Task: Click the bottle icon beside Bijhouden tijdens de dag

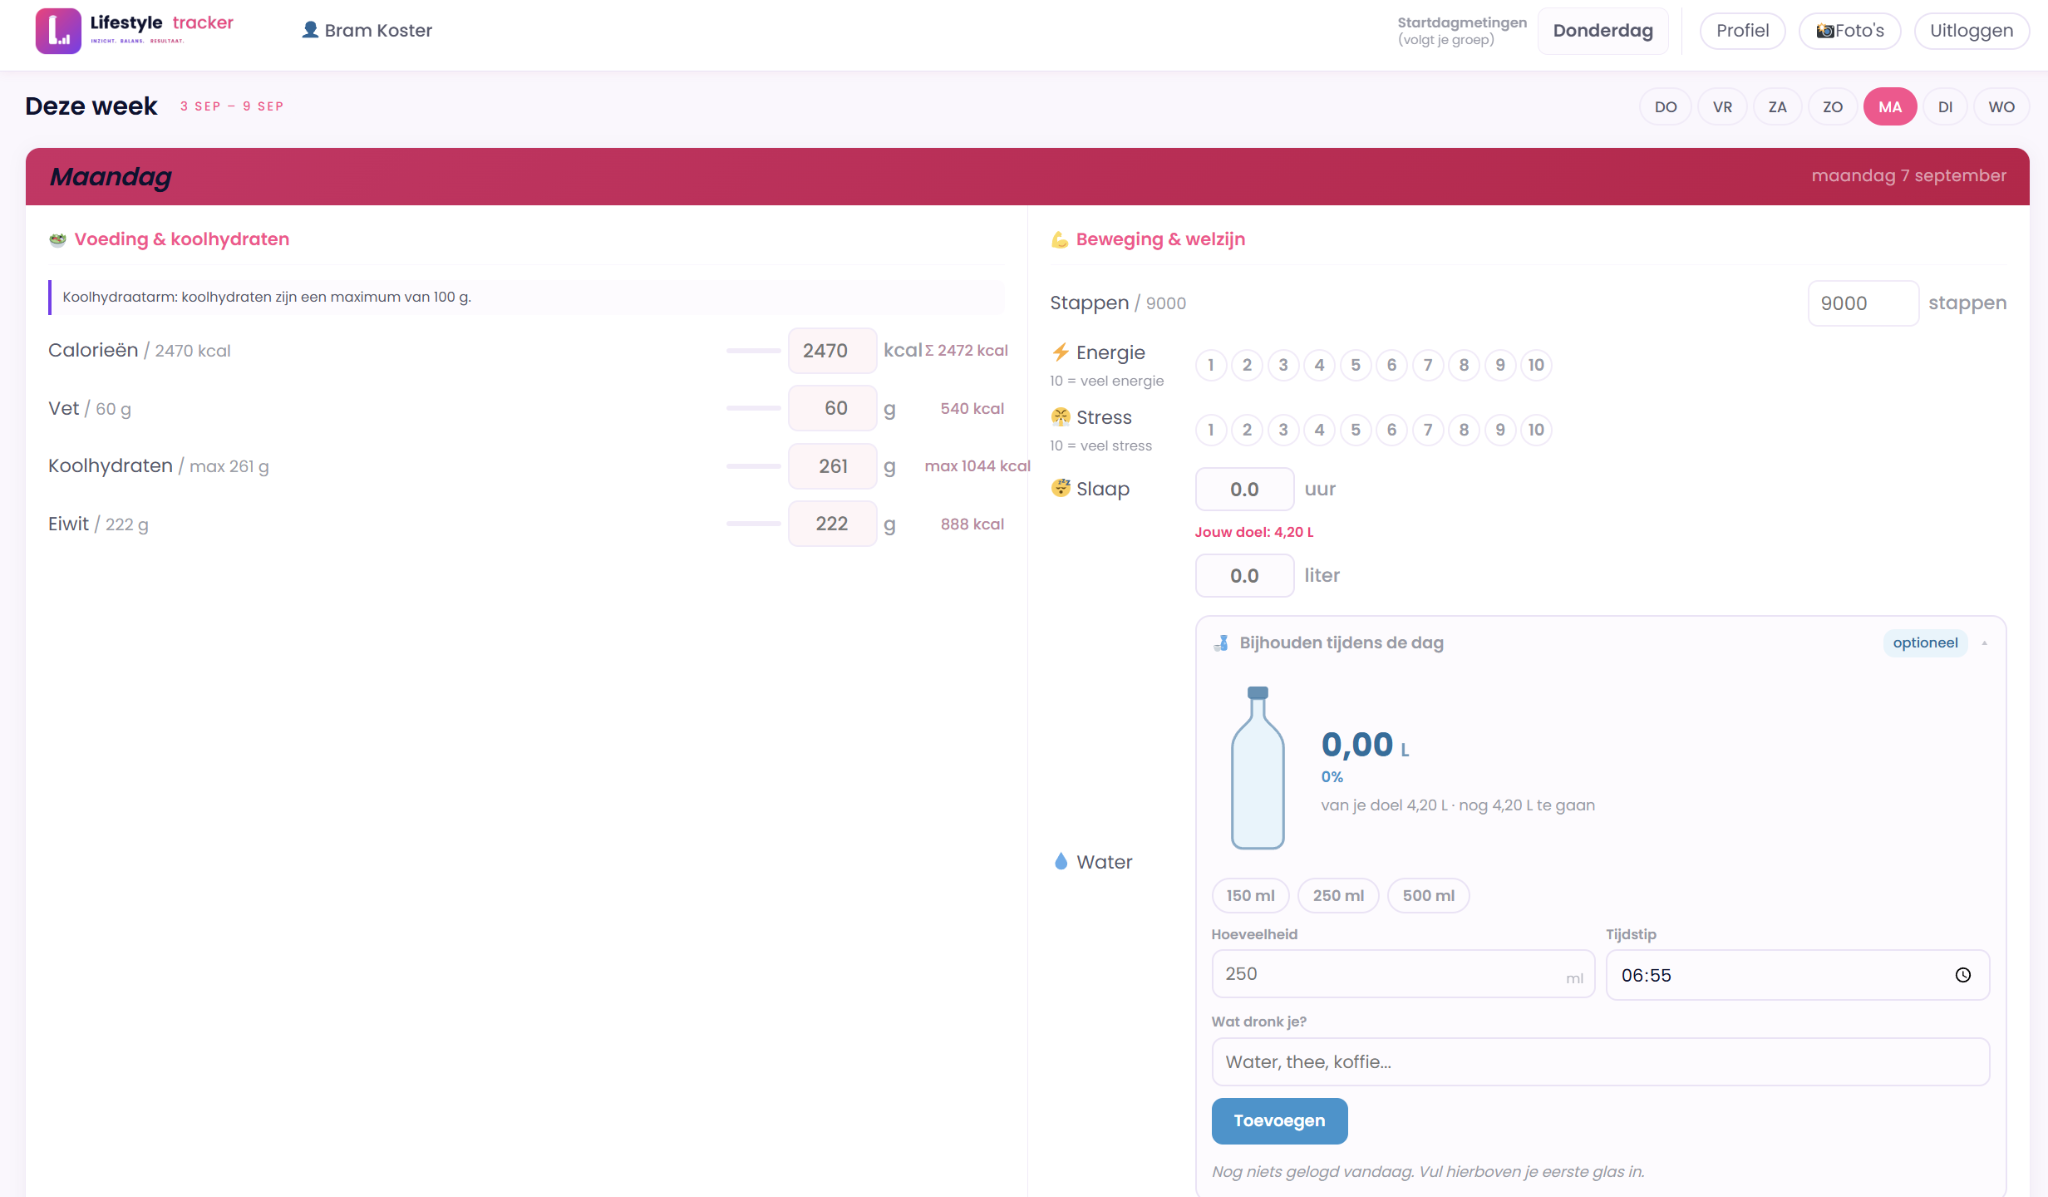Action: pyautogui.click(x=1221, y=643)
